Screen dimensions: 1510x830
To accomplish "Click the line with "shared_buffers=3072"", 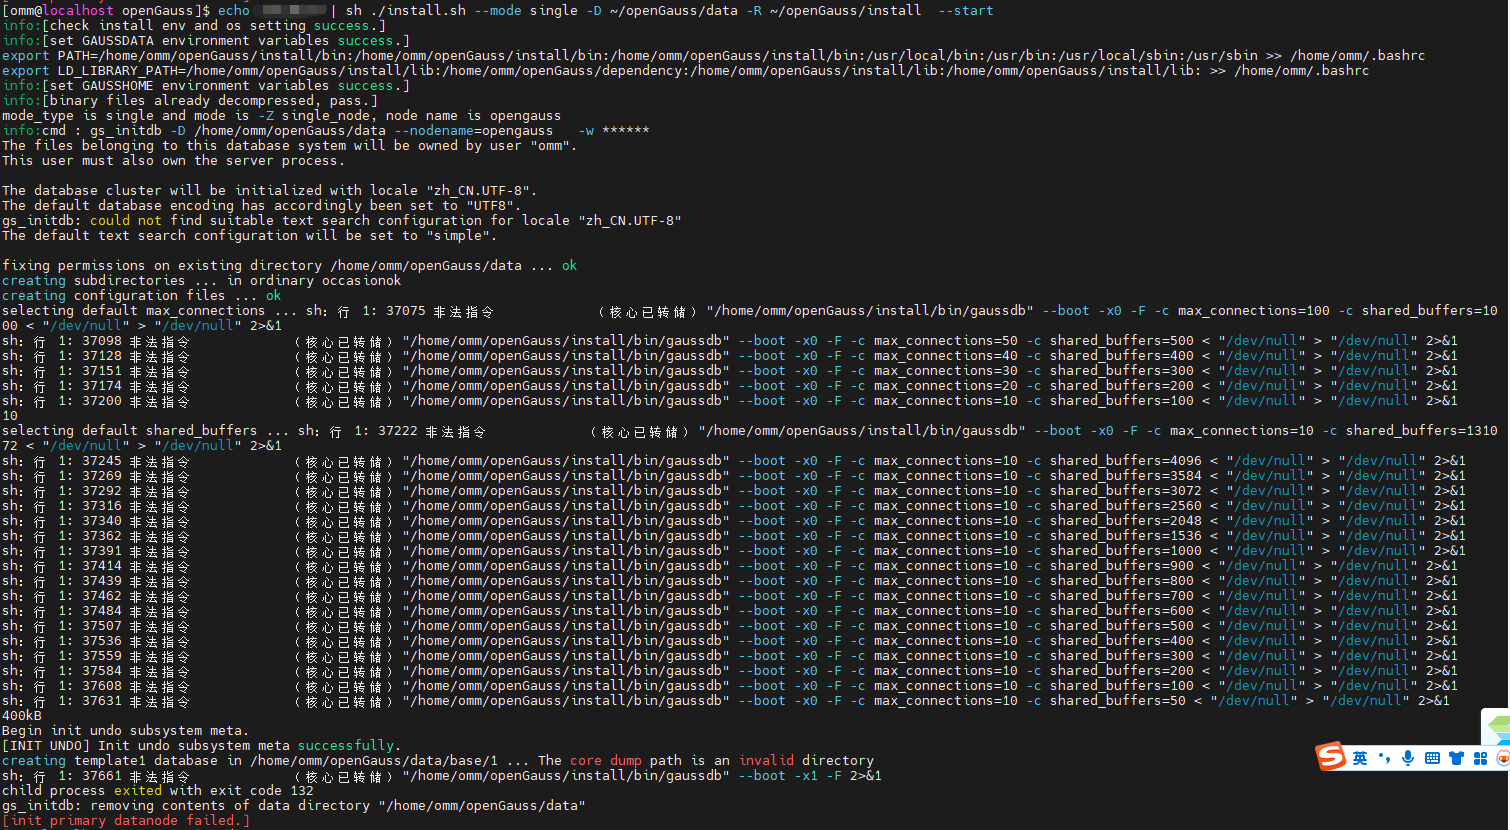I will point(734,490).
